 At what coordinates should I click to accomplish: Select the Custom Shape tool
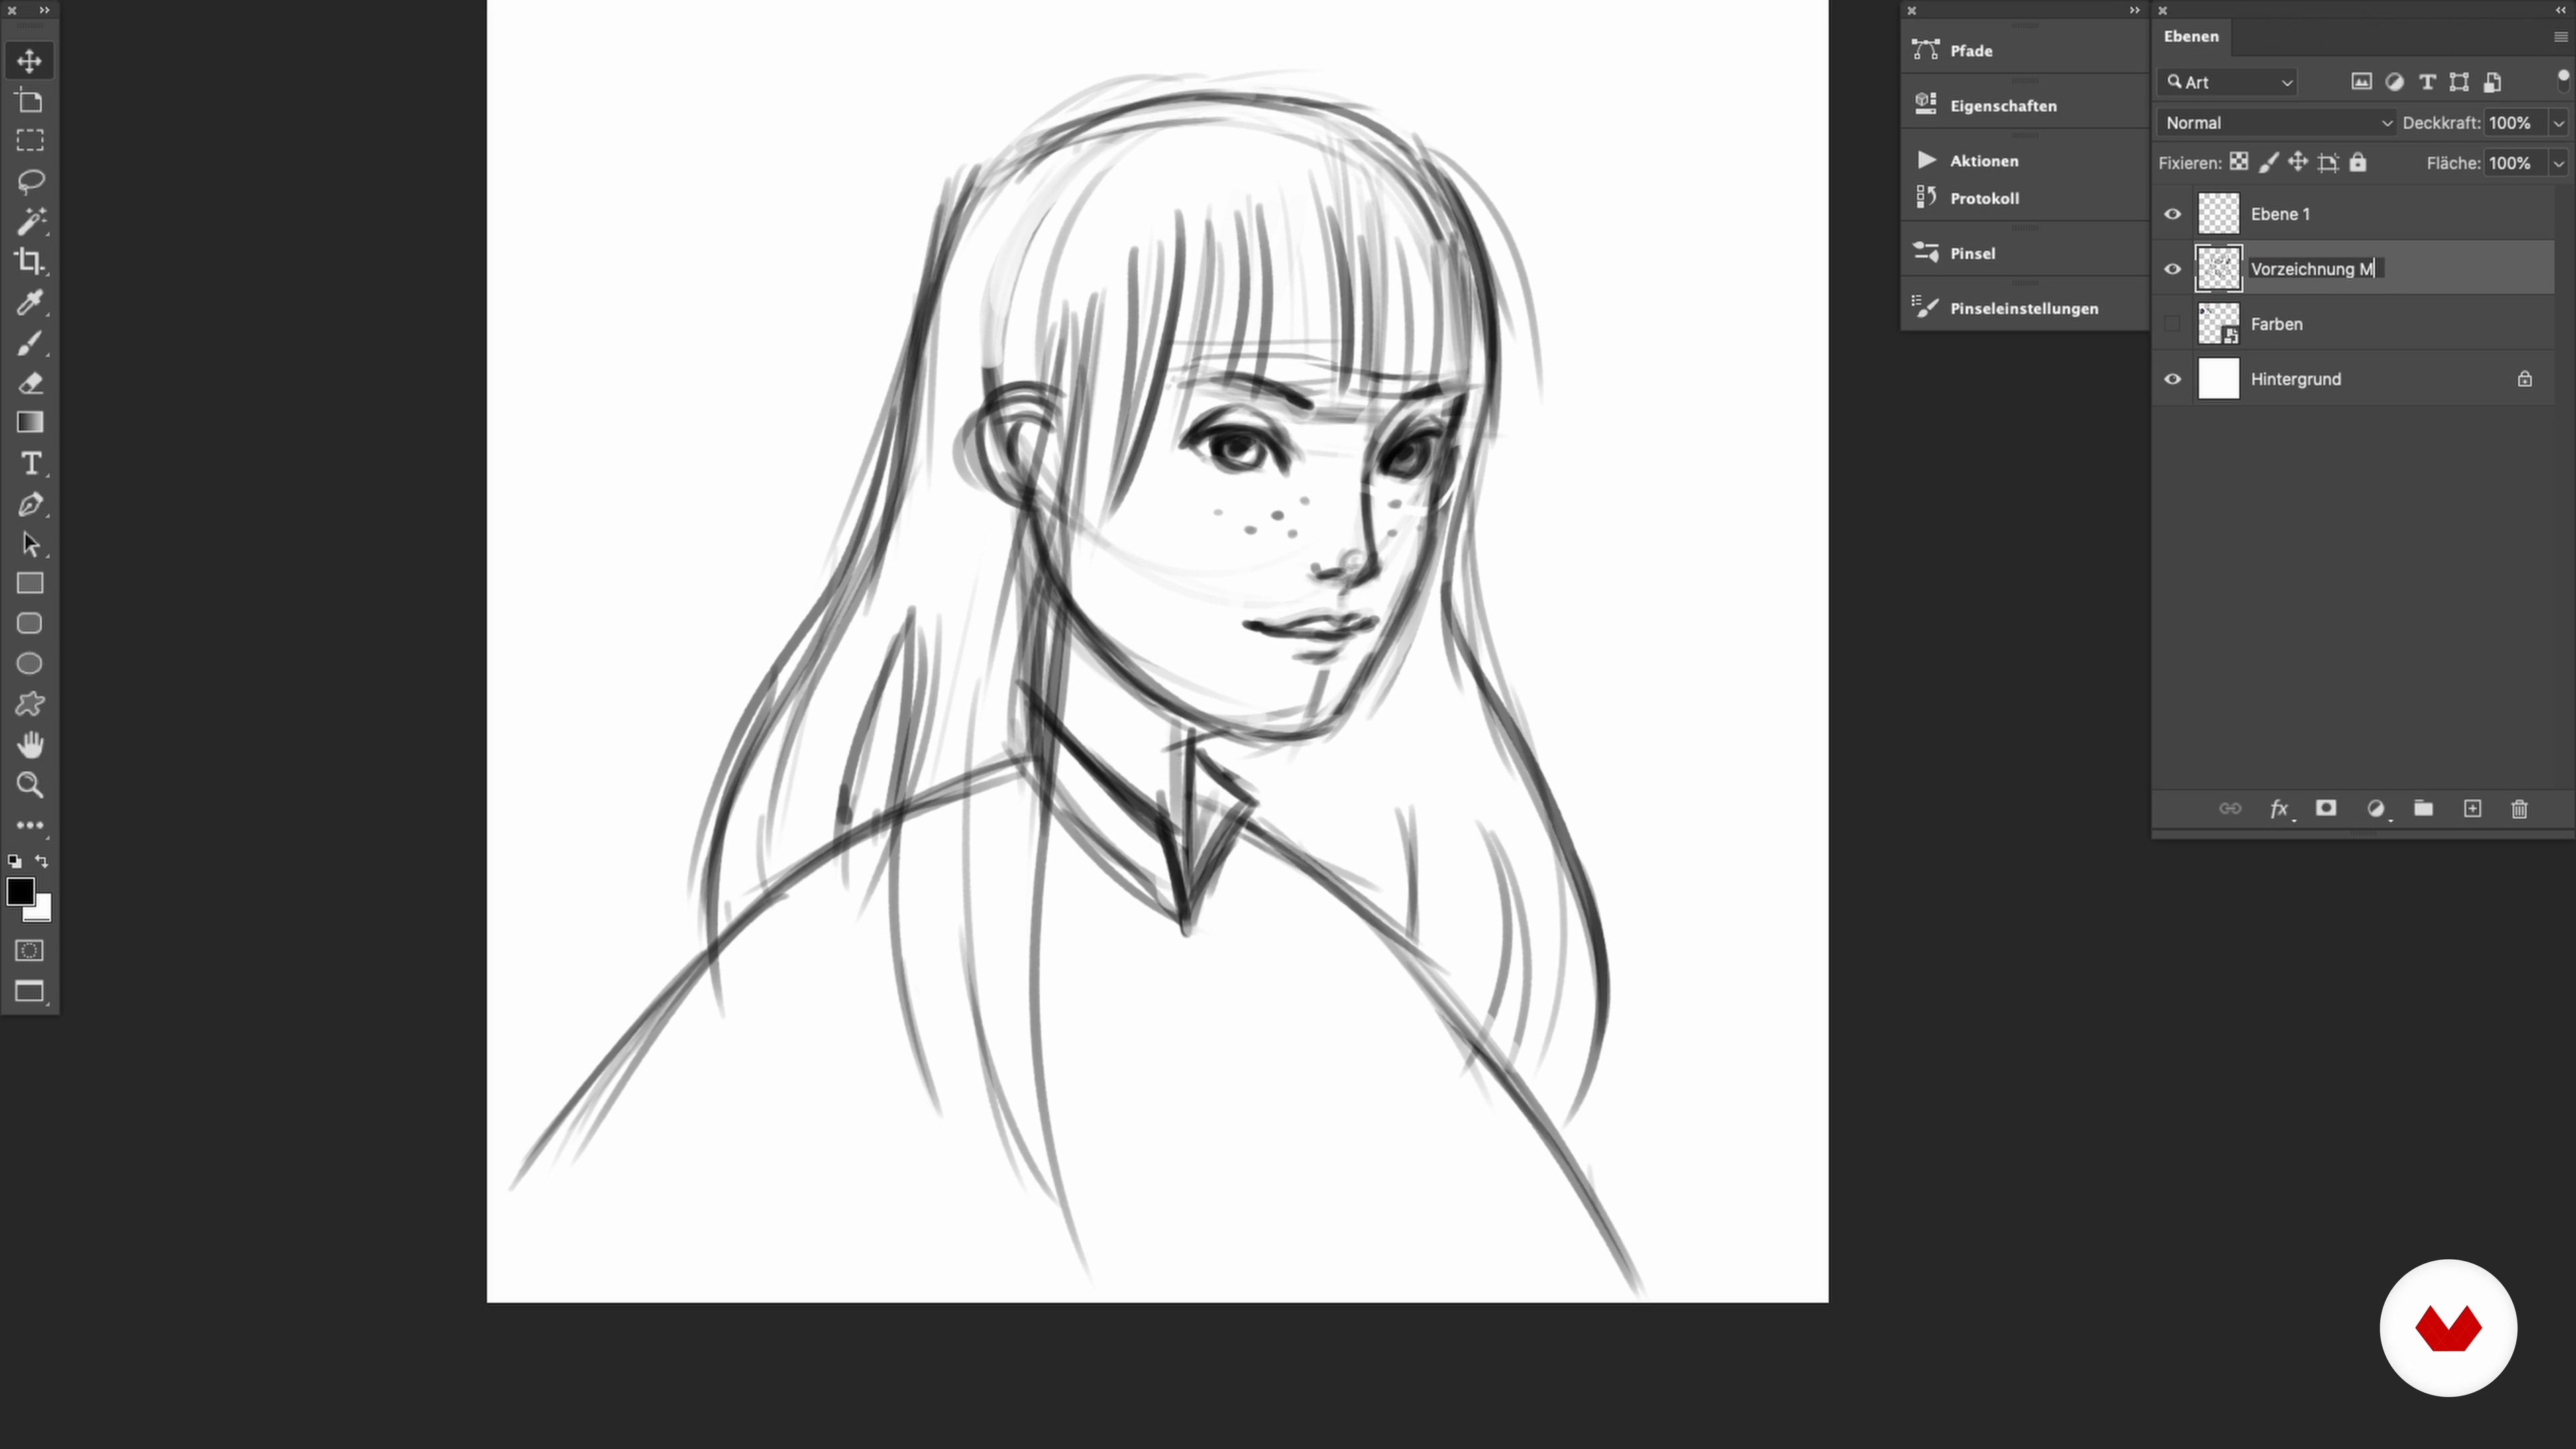(x=29, y=704)
